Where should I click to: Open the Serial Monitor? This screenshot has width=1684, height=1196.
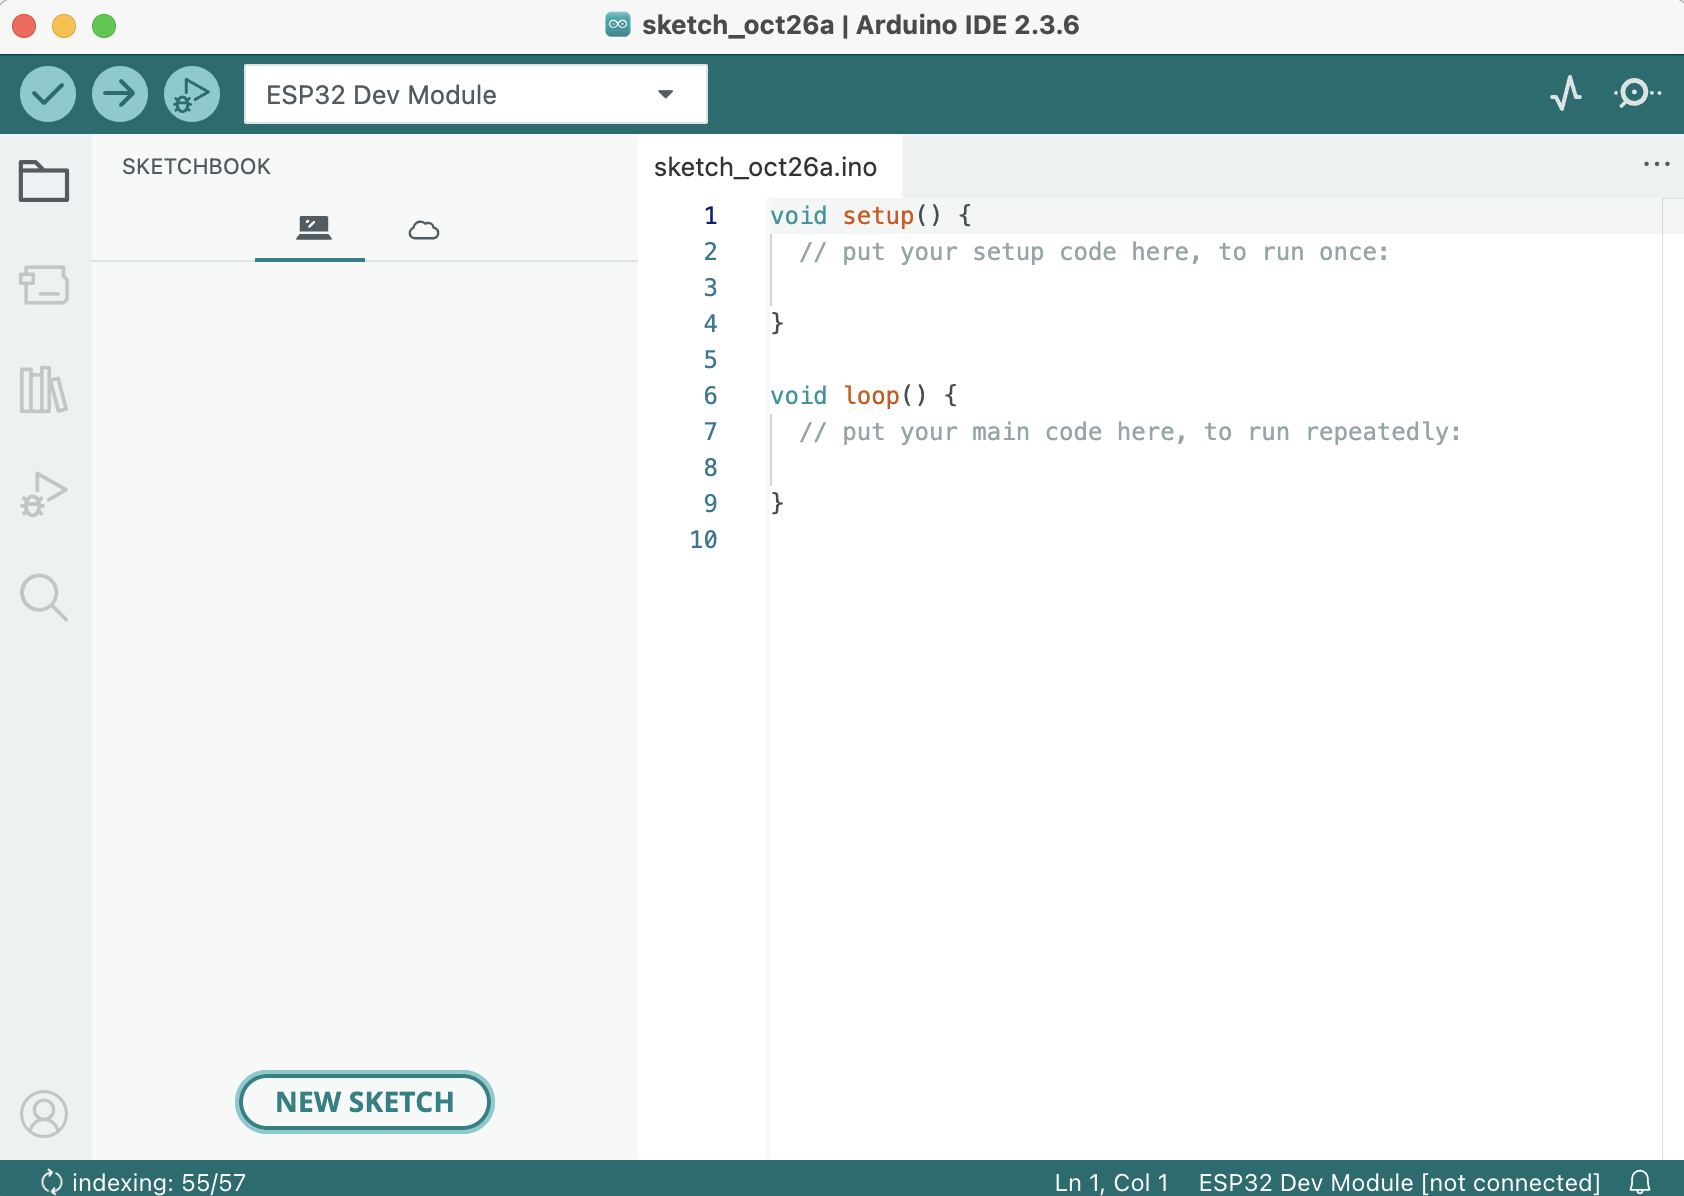1637,94
